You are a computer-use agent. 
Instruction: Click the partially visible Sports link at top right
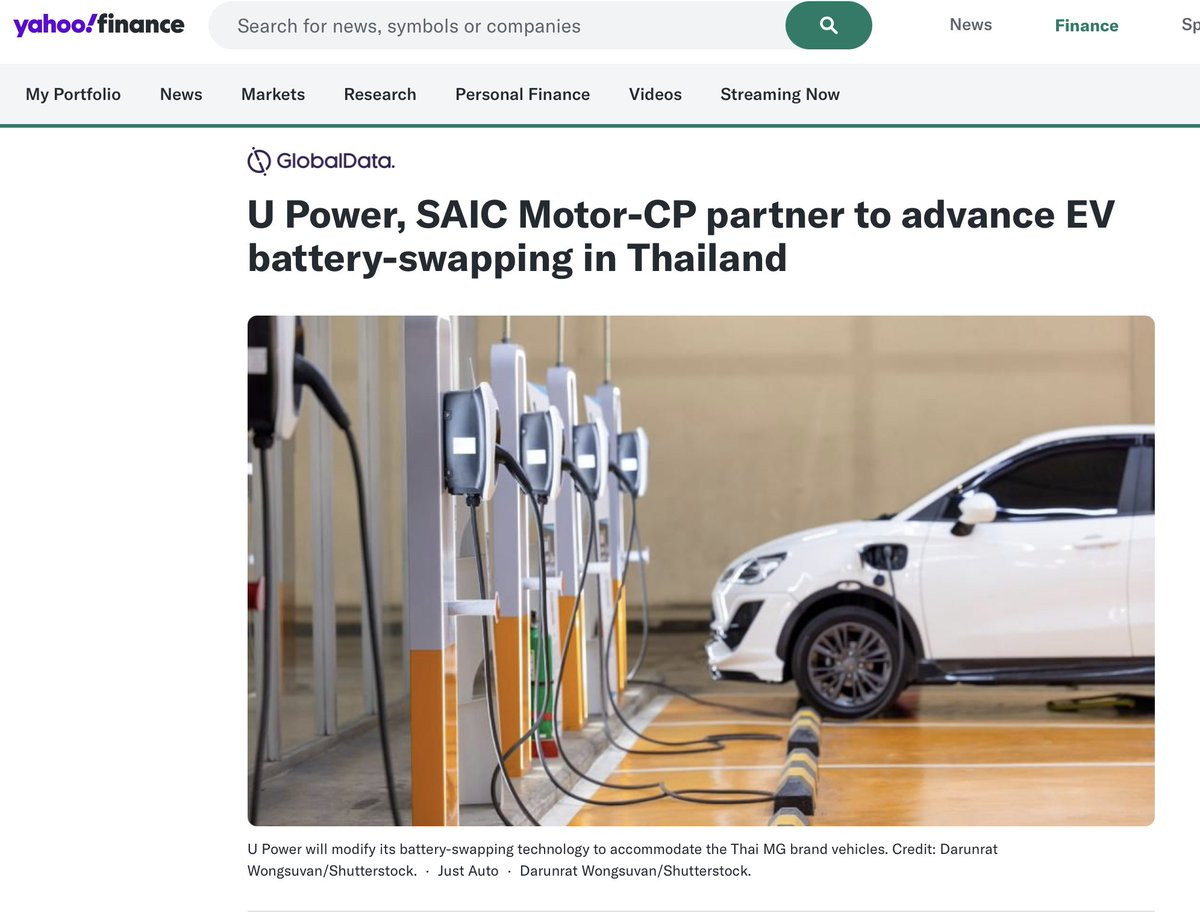pos(1190,26)
